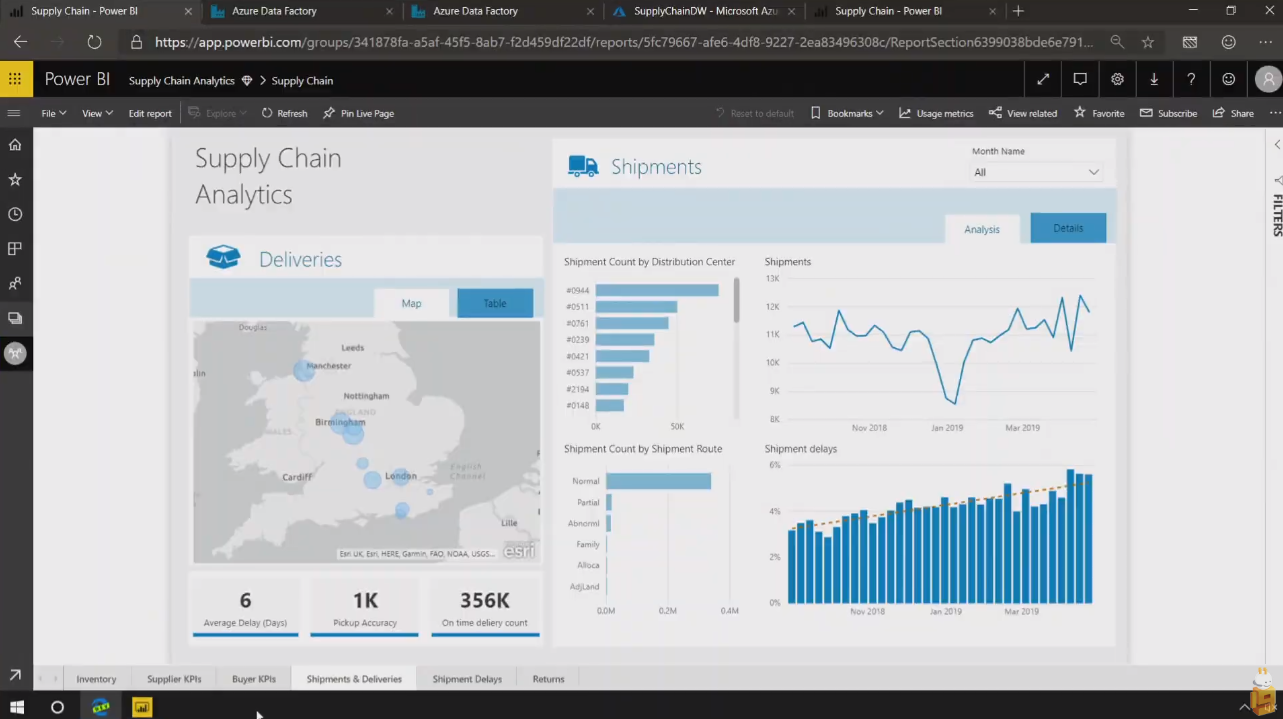The width and height of the screenshot is (1283, 719).
Task: Select the Shipments Analysis view
Action: click(x=982, y=229)
